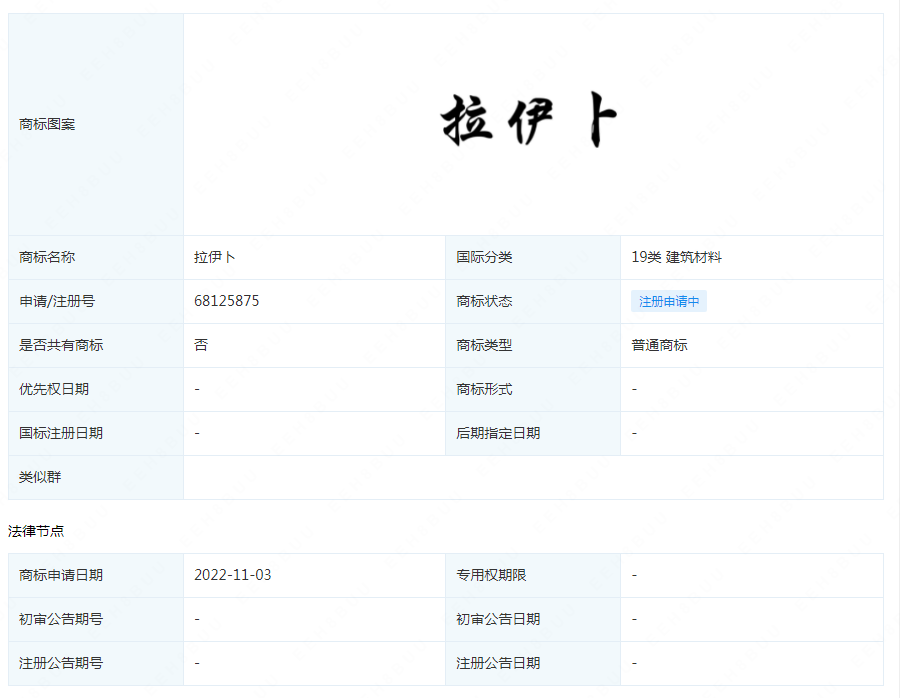Click the 商标名称 label
900x698 pixels.
(x=47, y=257)
